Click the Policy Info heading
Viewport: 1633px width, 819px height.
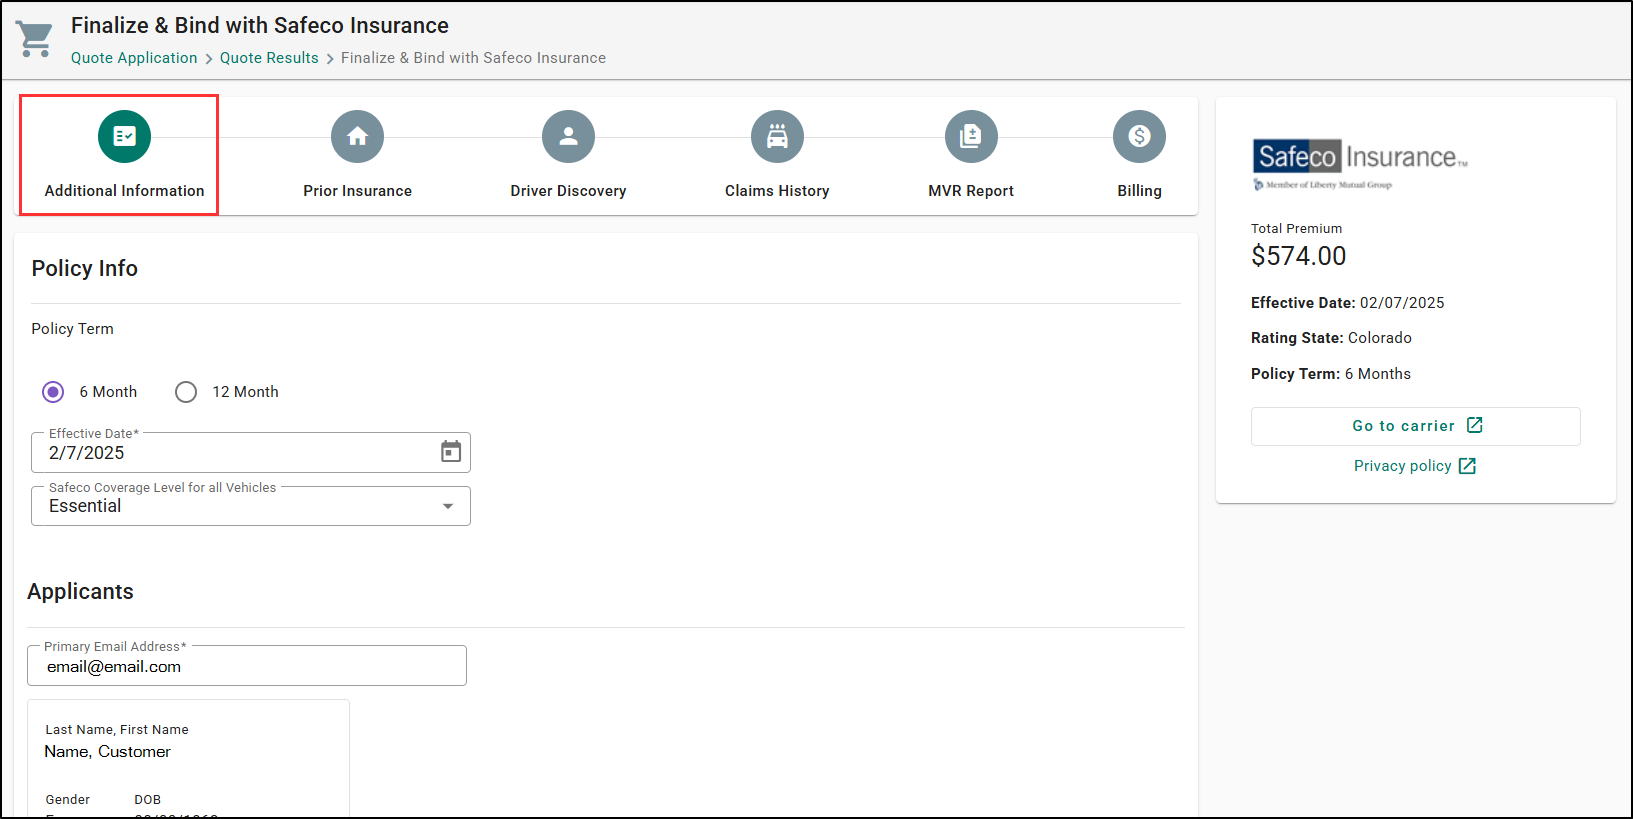[x=84, y=268]
